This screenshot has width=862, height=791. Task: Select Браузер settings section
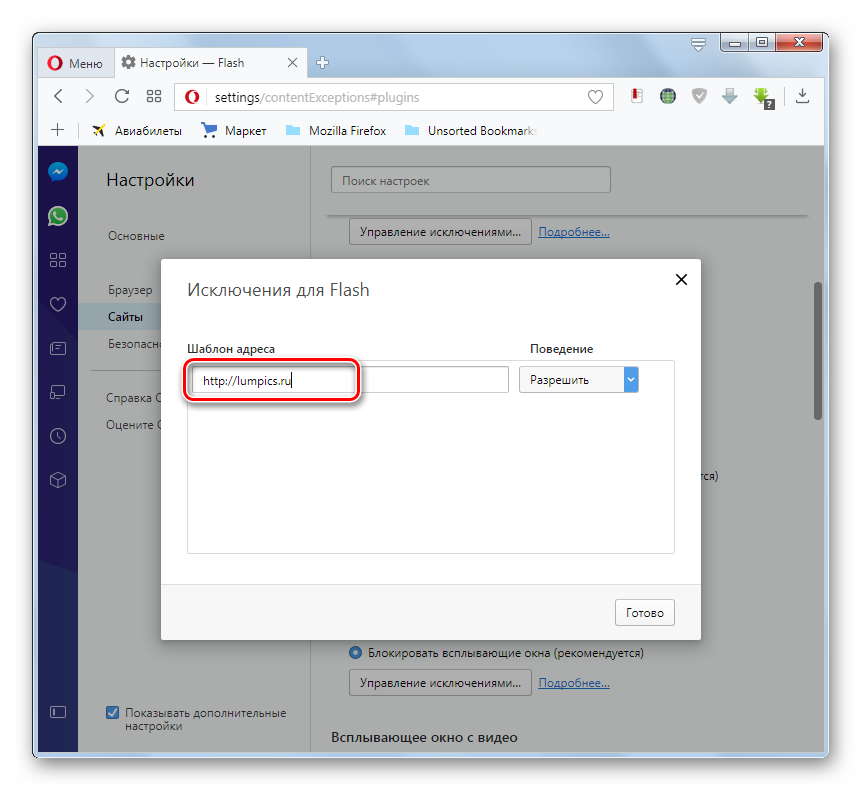(x=130, y=290)
